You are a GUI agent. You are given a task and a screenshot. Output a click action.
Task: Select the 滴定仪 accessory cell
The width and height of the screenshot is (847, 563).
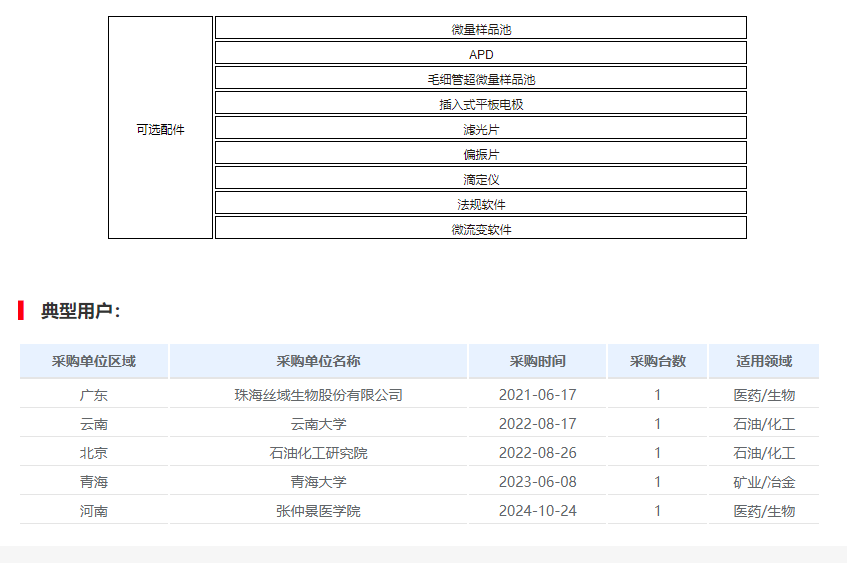tap(481, 178)
